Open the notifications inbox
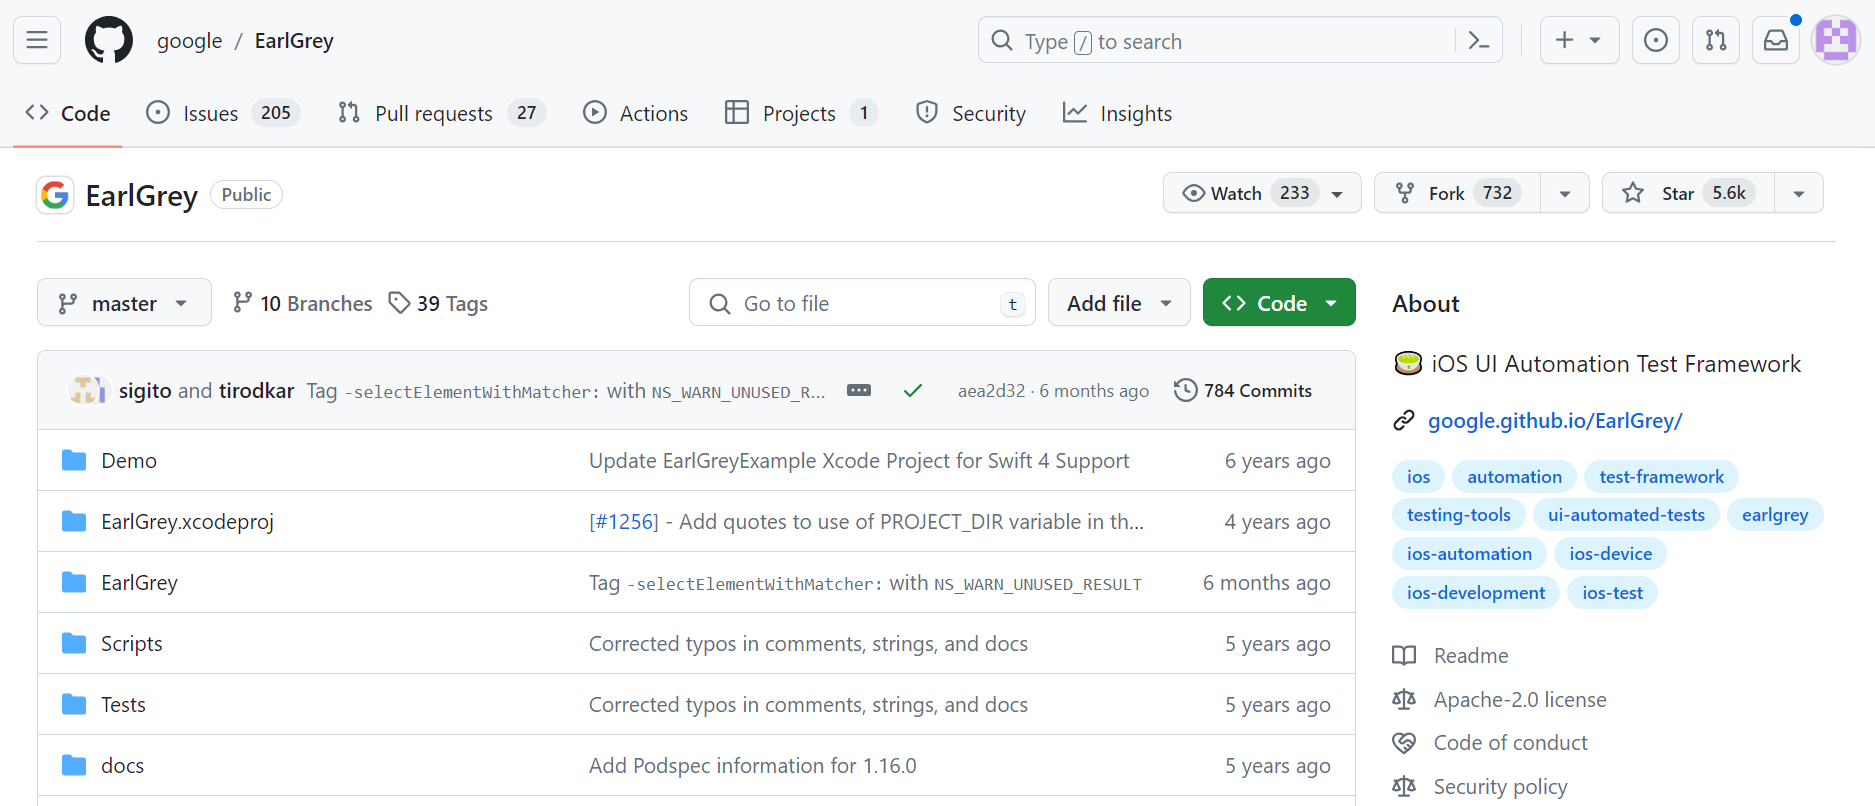This screenshot has height=806, width=1875. 1775,40
